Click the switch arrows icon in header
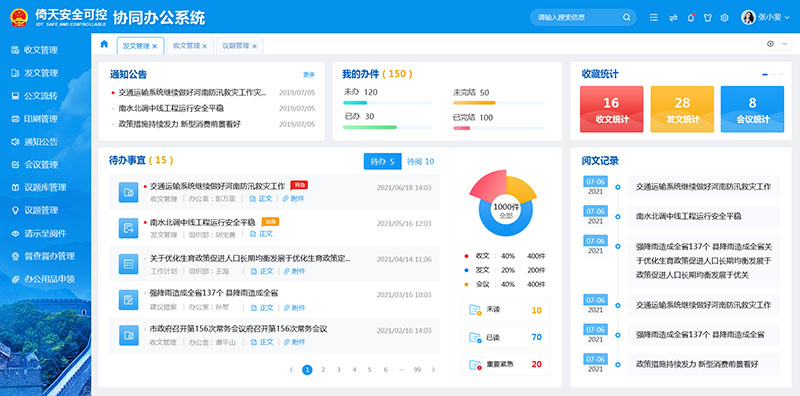 (673, 17)
